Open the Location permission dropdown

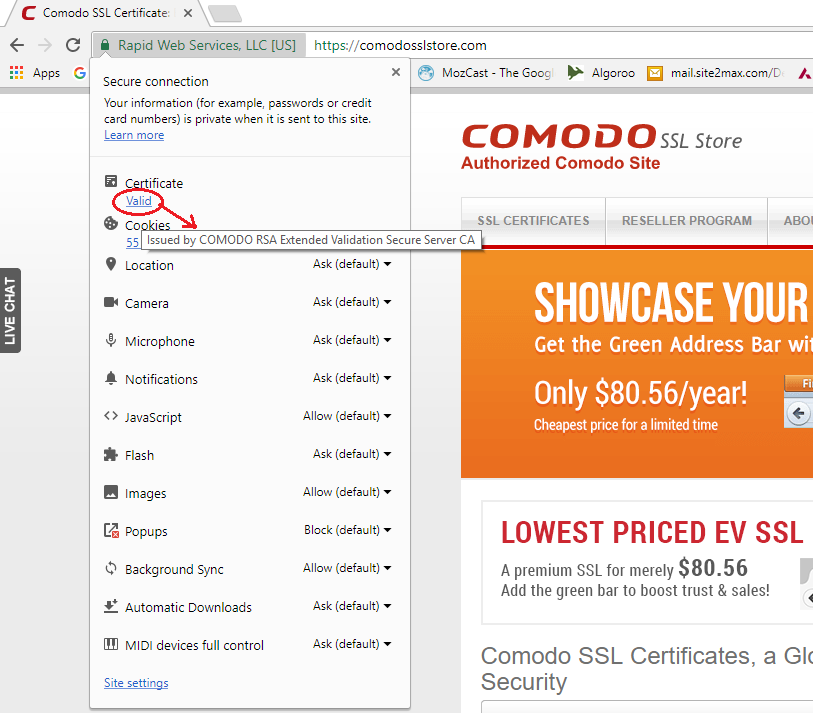click(x=352, y=264)
